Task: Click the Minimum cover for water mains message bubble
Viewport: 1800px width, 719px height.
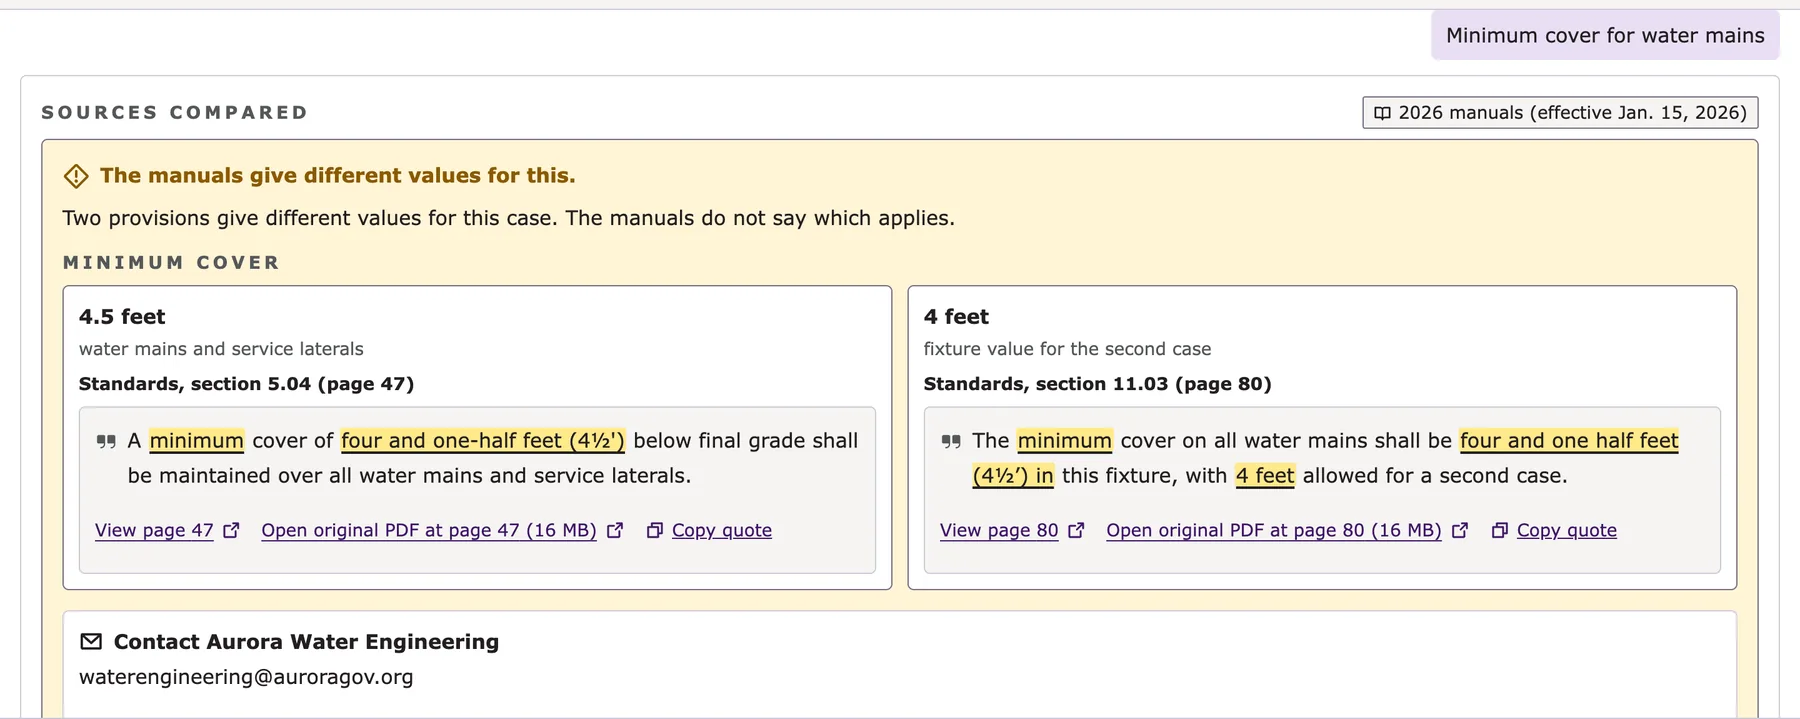Action: tap(1605, 36)
